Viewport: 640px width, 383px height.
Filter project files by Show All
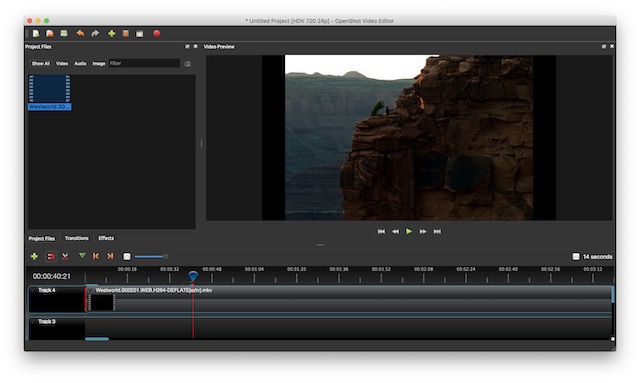(41, 64)
